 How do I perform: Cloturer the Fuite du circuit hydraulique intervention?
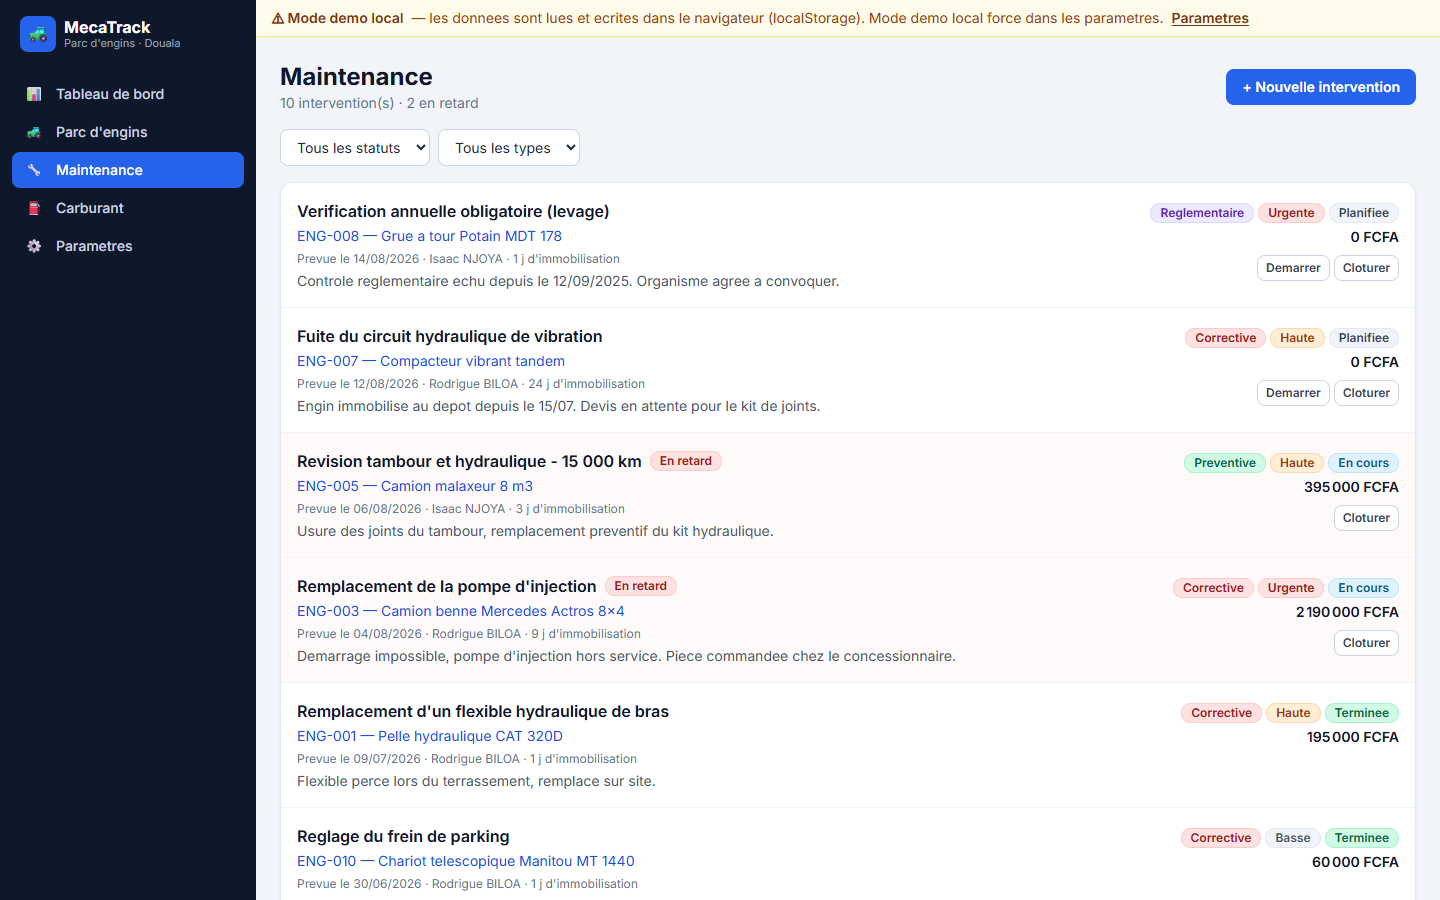pos(1366,393)
